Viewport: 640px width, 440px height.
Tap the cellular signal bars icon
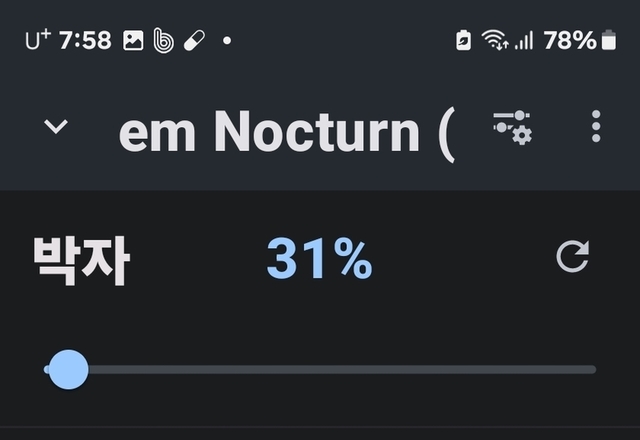pyautogui.click(x=523, y=41)
